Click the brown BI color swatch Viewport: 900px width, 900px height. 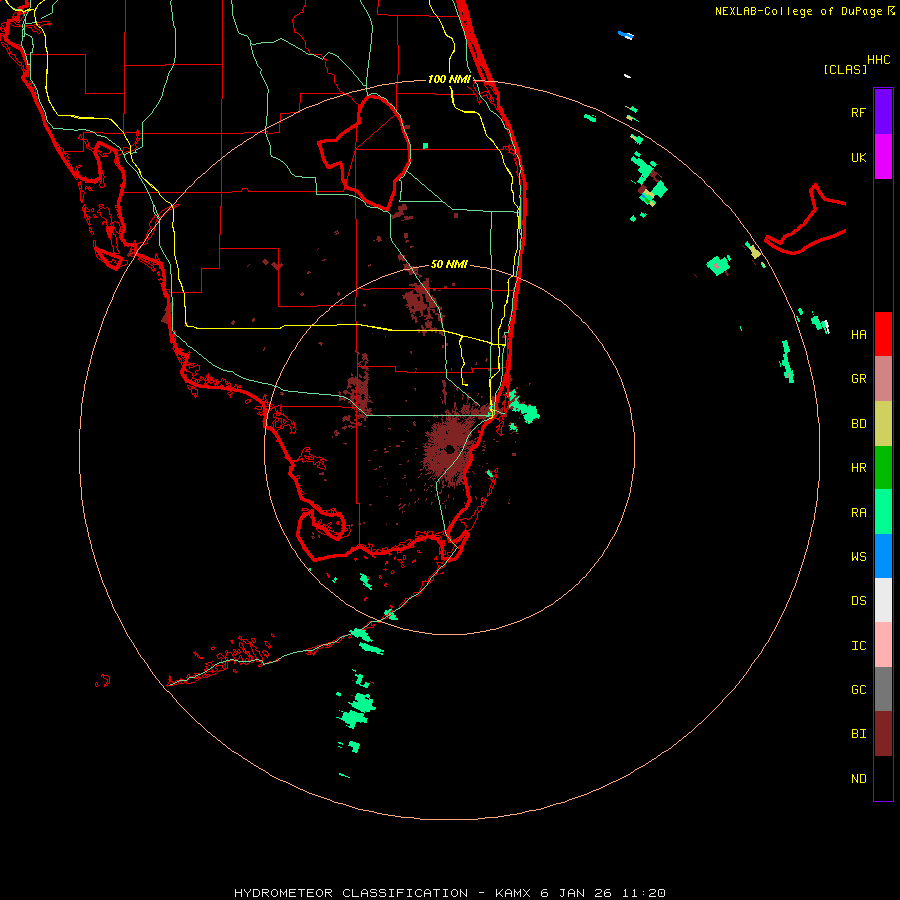pos(883,734)
